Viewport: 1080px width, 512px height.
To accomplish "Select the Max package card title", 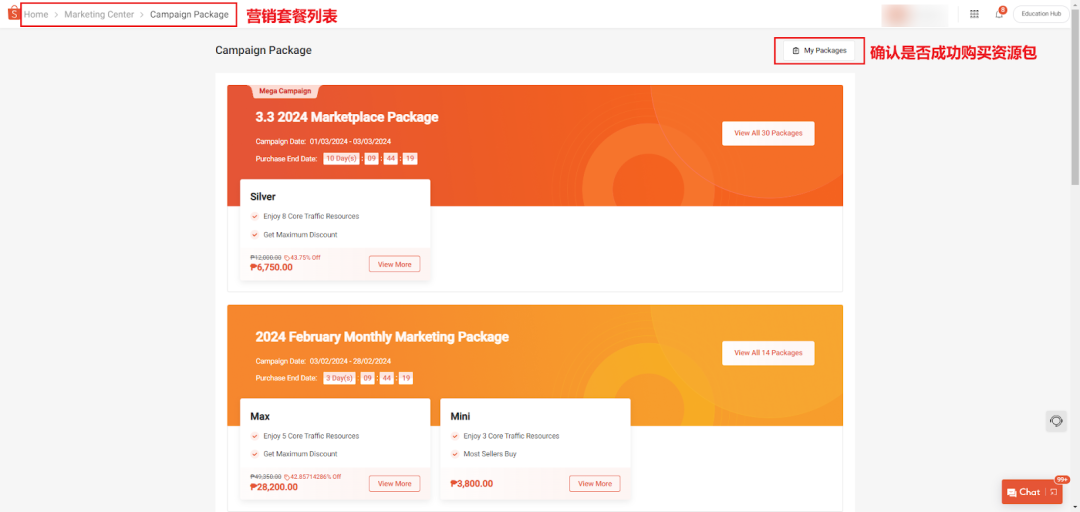I will click(260, 417).
